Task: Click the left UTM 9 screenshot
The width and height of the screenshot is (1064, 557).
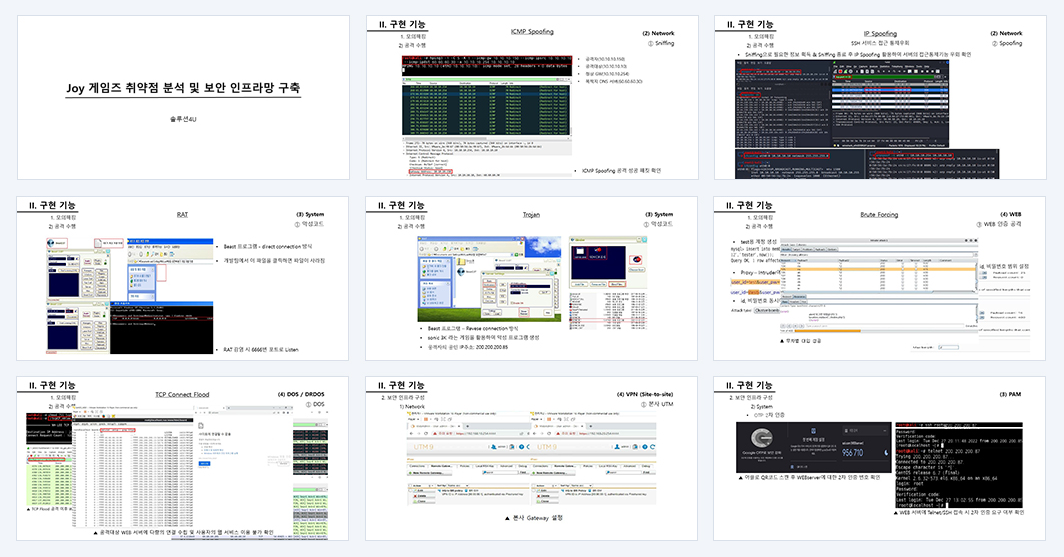Action: click(468, 457)
